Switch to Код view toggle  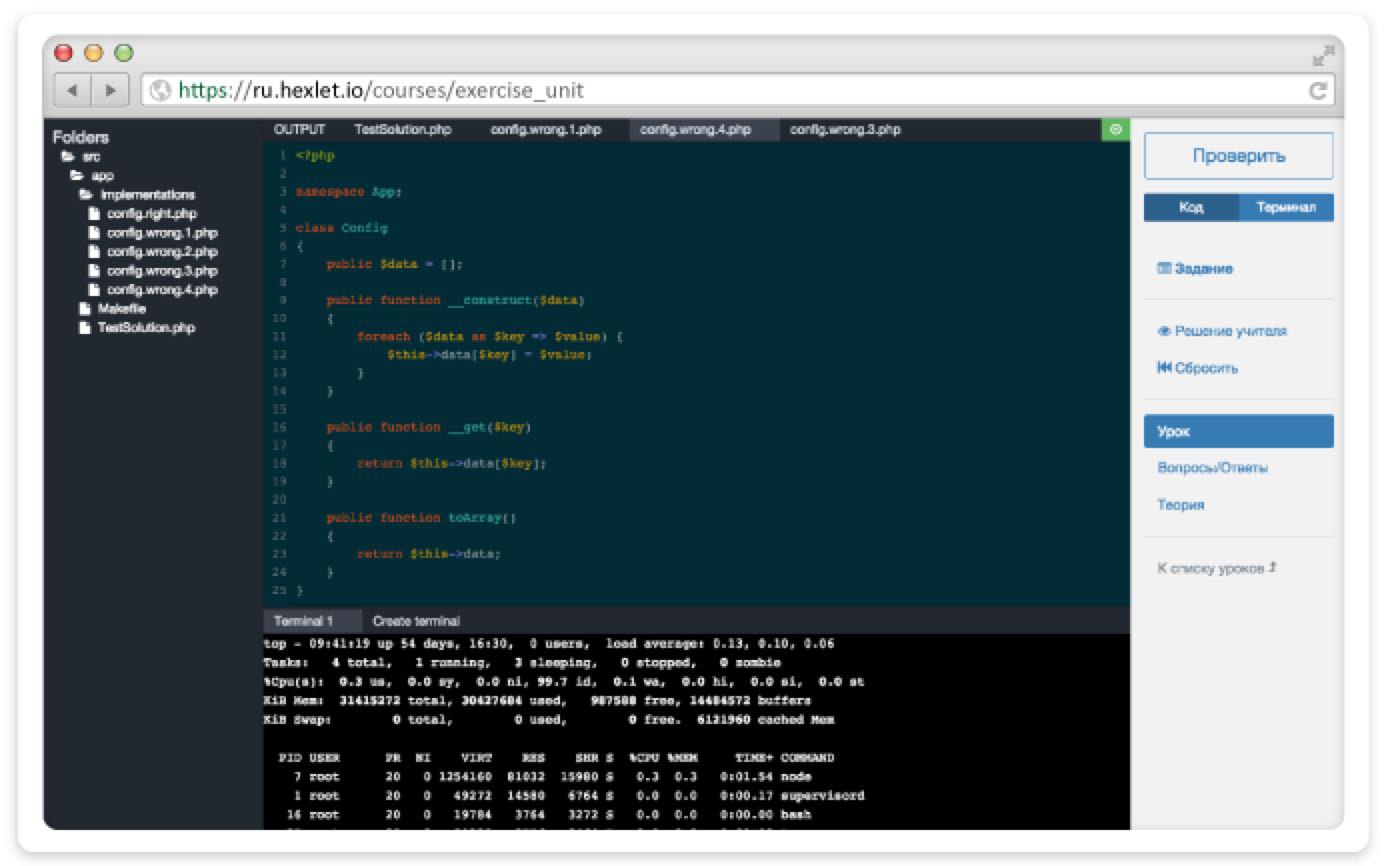click(x=1191, y=208)
